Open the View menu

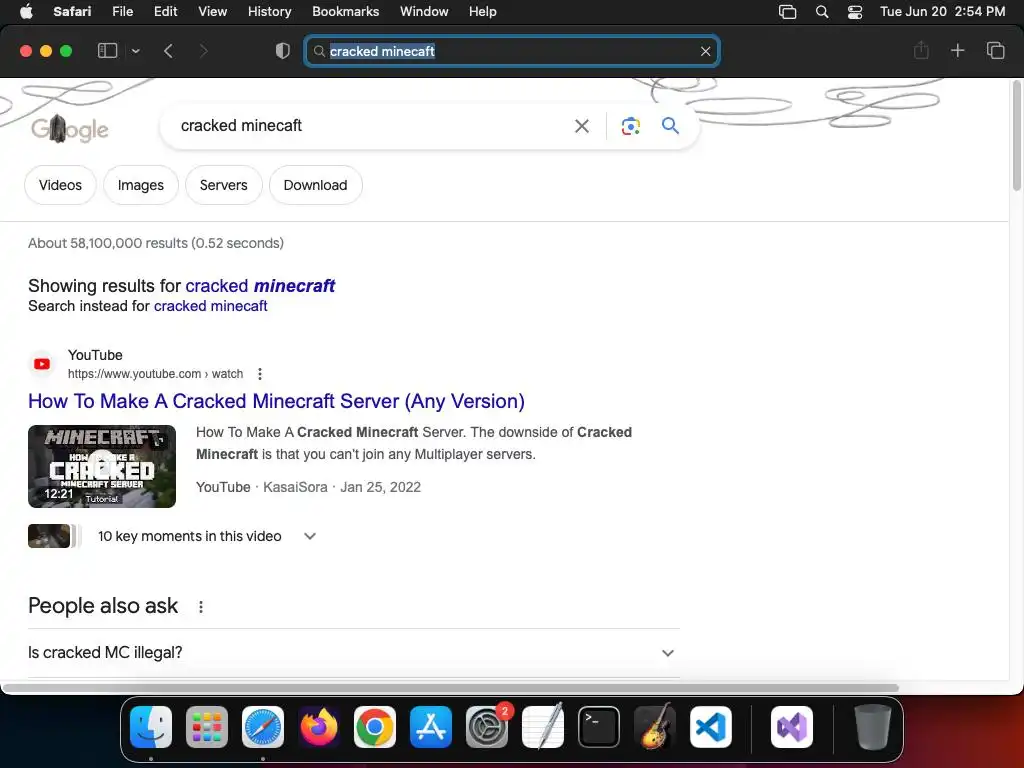click(212, 11)
